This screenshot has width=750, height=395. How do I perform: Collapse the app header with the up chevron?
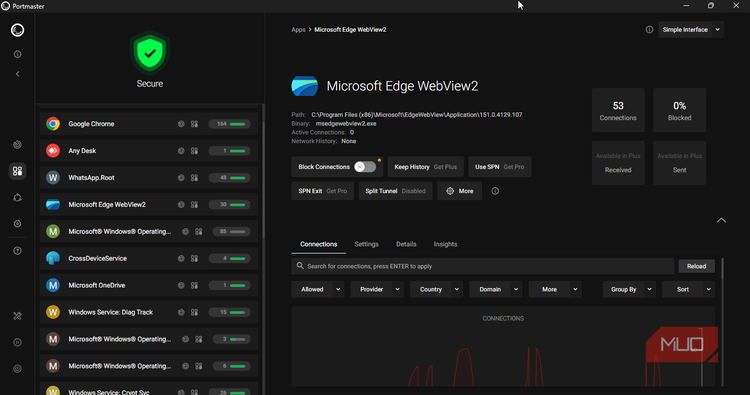tap(721, 220)
